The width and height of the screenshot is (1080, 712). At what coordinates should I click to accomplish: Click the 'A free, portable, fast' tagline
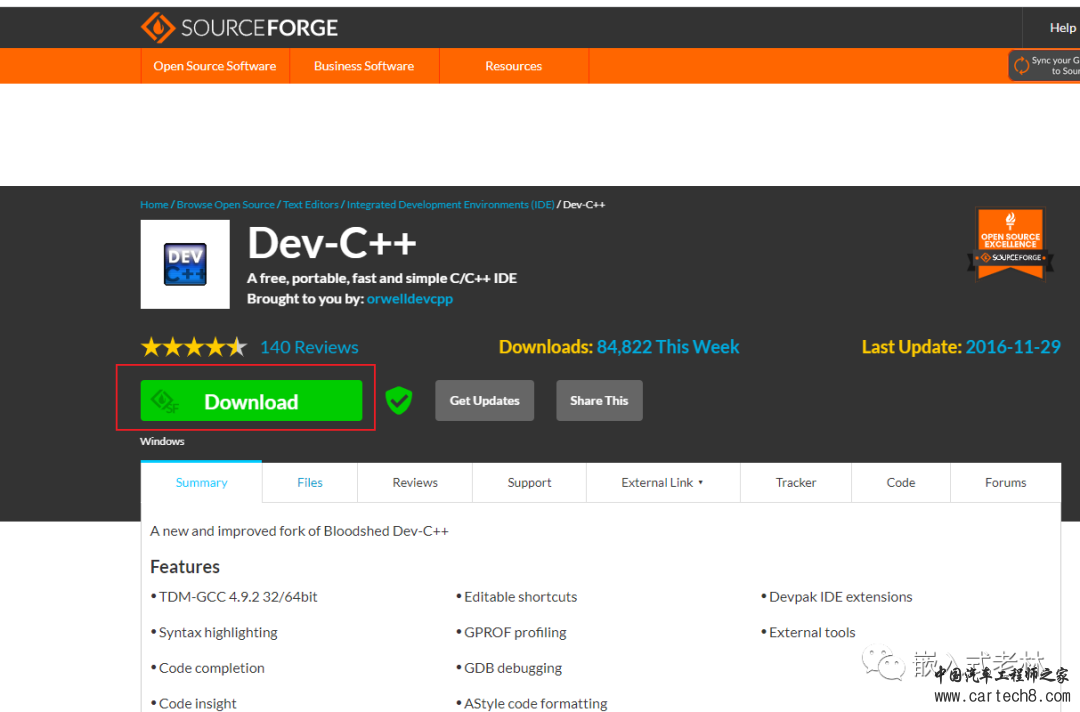pyautogui.click(x=382, y=278)
